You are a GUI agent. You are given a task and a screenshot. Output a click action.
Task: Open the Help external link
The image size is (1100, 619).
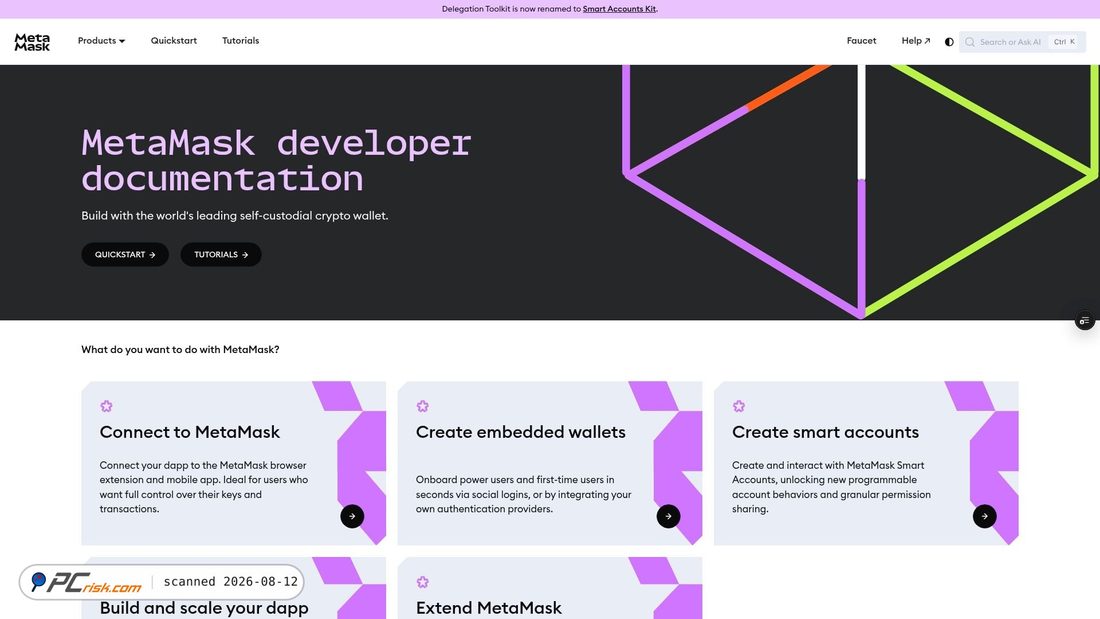pyautogui.click(x=915, y=41)
